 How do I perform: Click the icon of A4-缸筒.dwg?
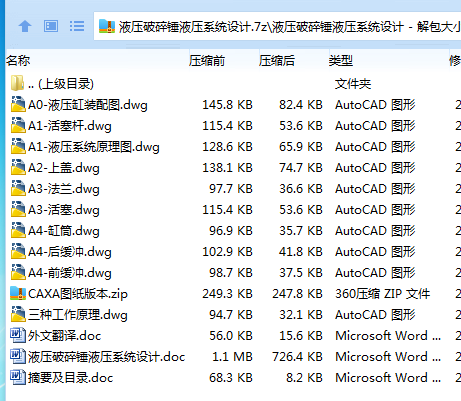point(18,230)
